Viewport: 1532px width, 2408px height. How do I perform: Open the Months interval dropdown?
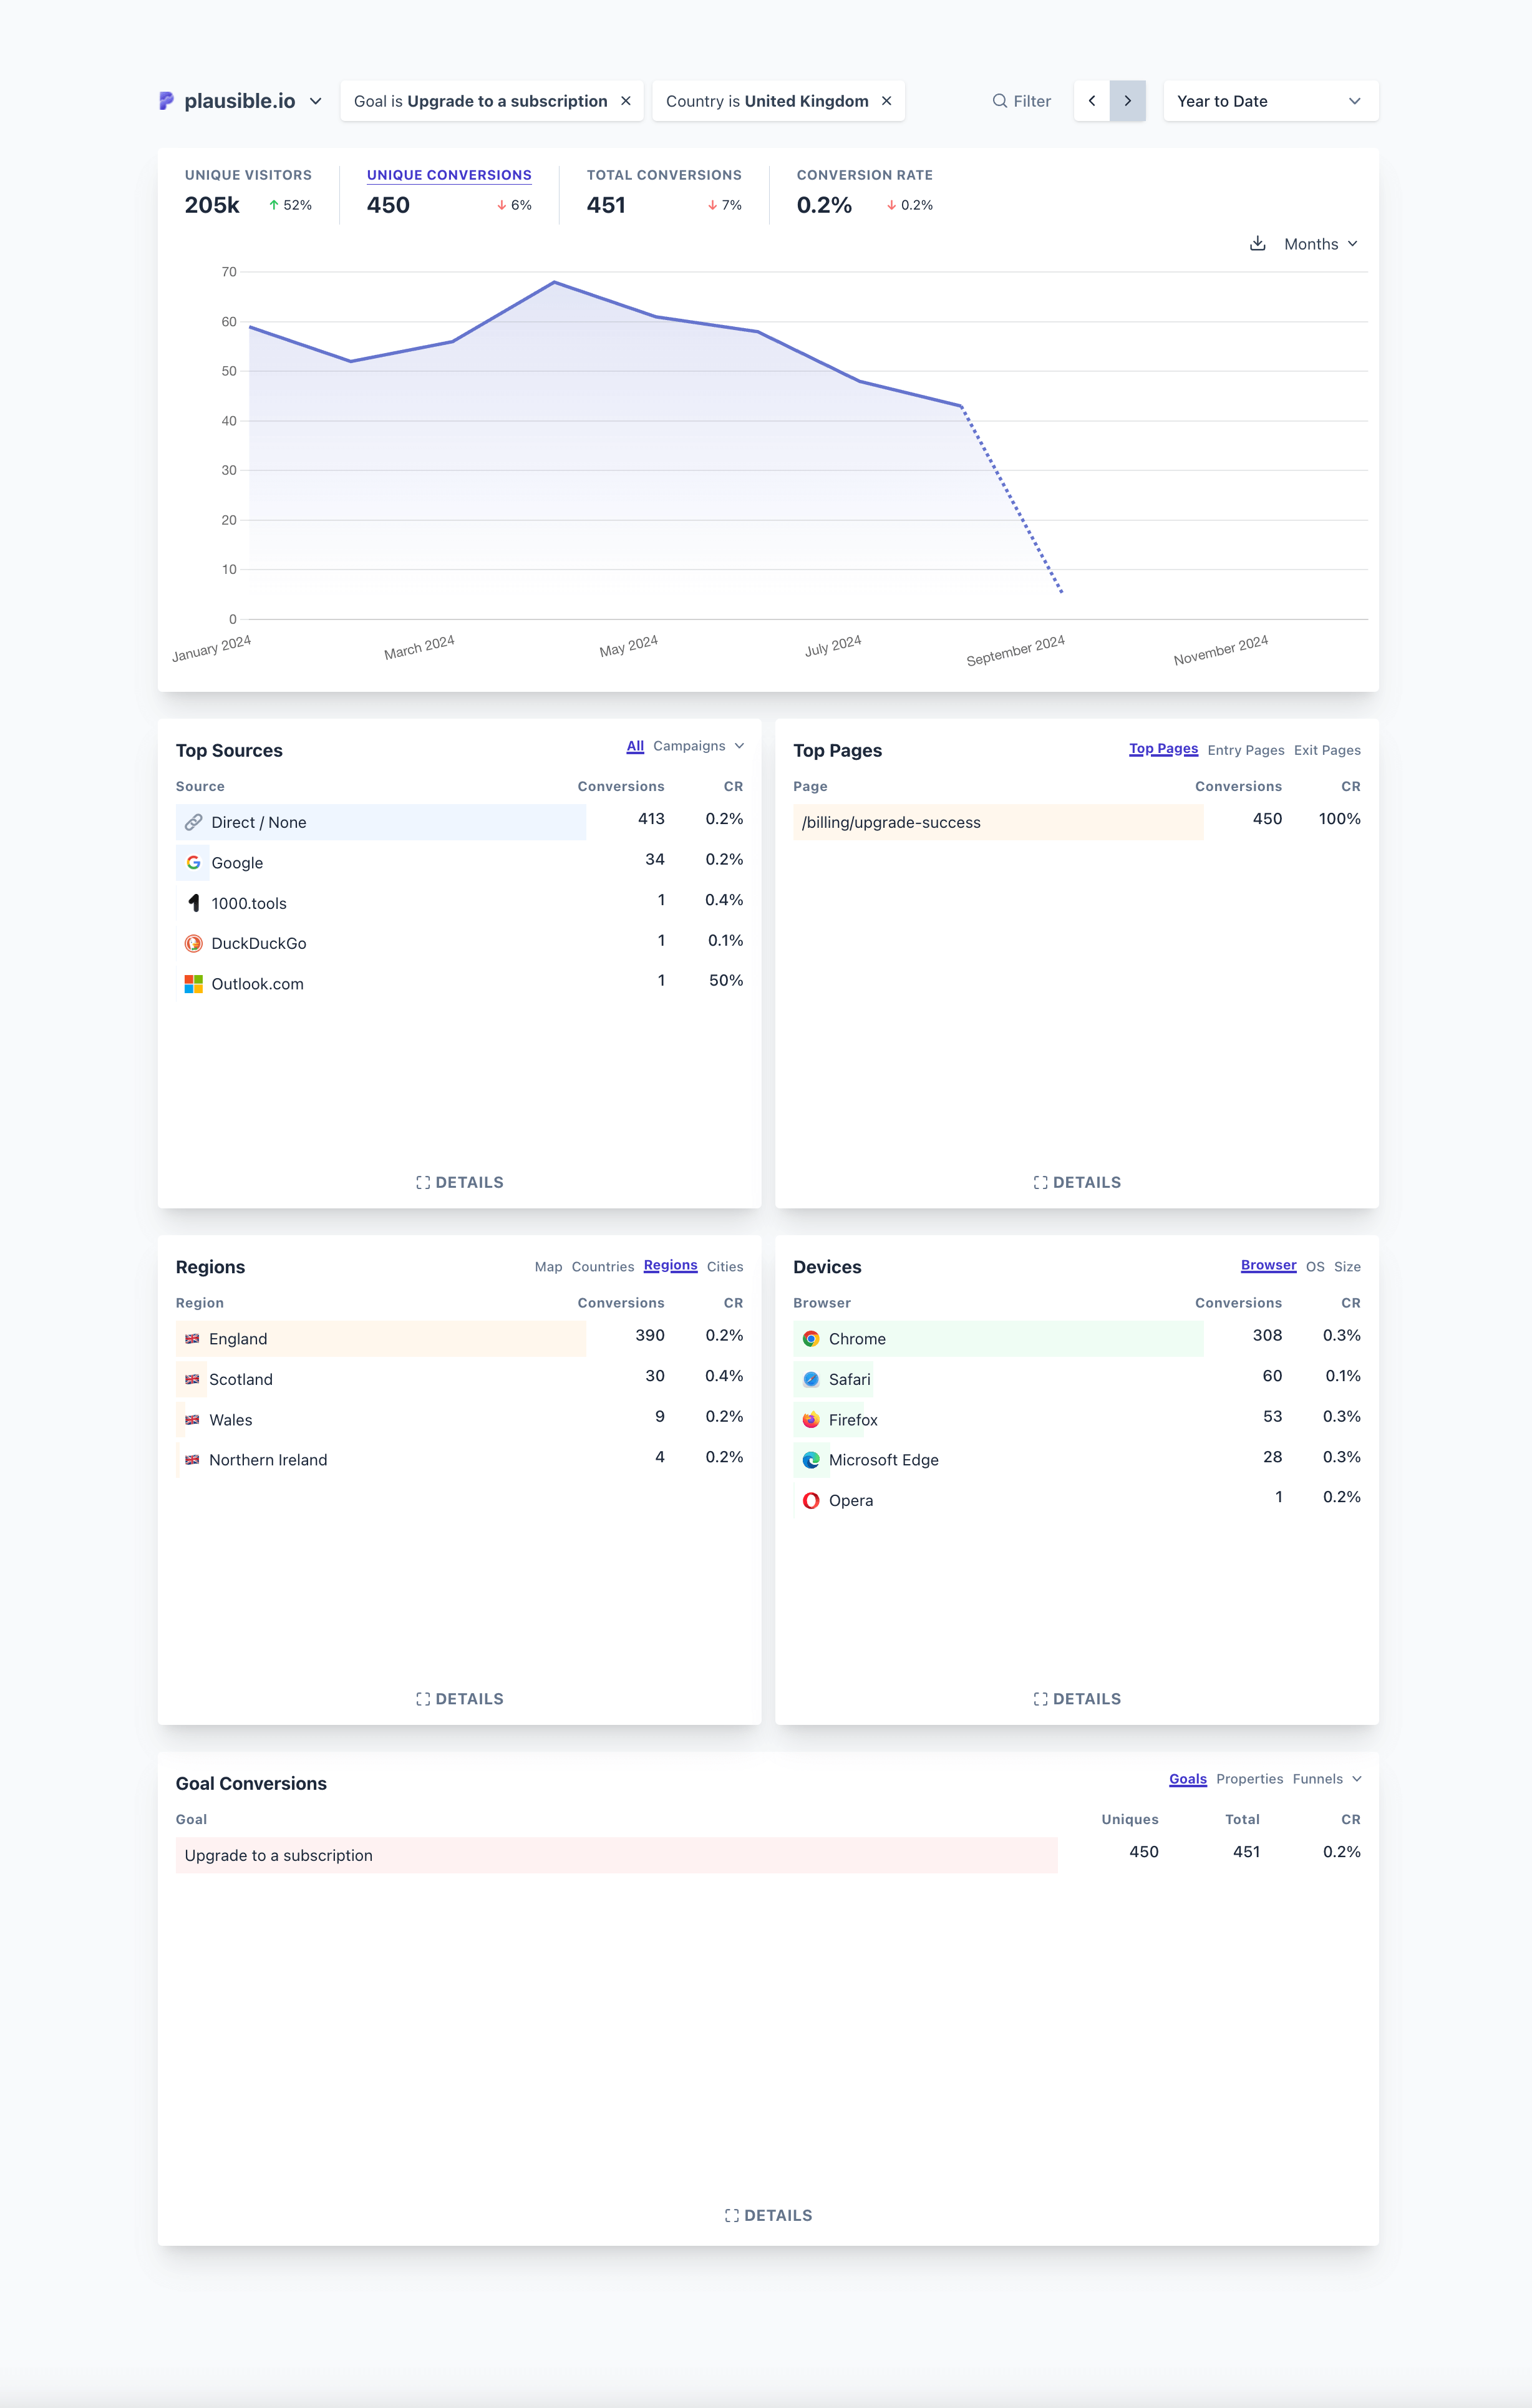tap(1321, 244)
